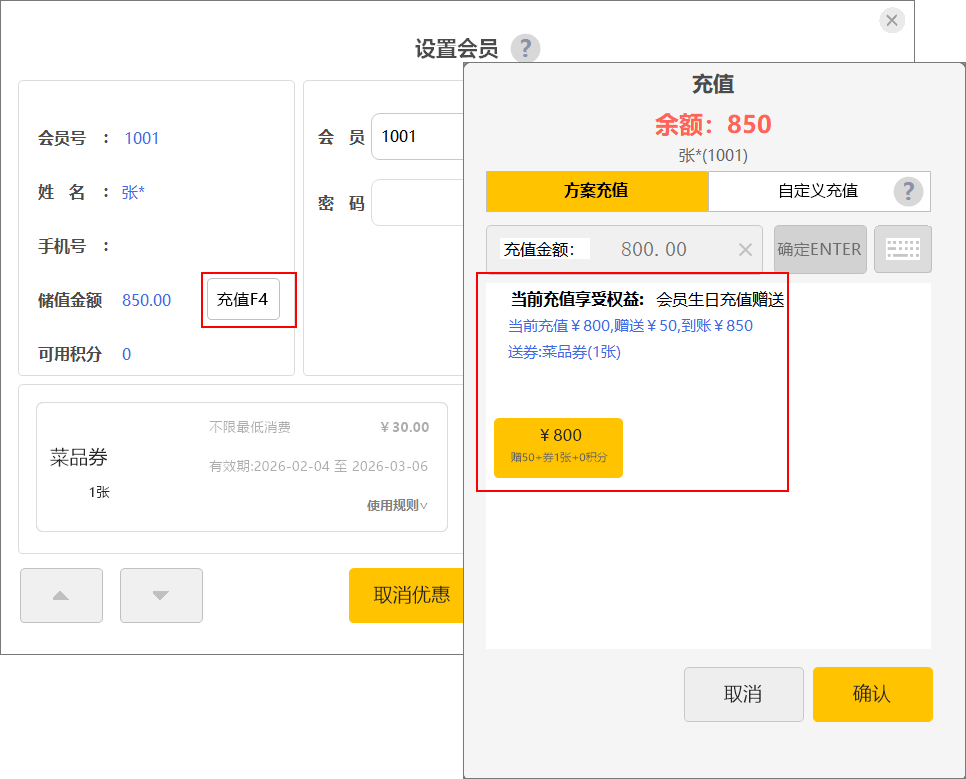Click the 会员 input field containing 1001
The width and height of the screenshot is (966, 779).
(x=420, y=137)
